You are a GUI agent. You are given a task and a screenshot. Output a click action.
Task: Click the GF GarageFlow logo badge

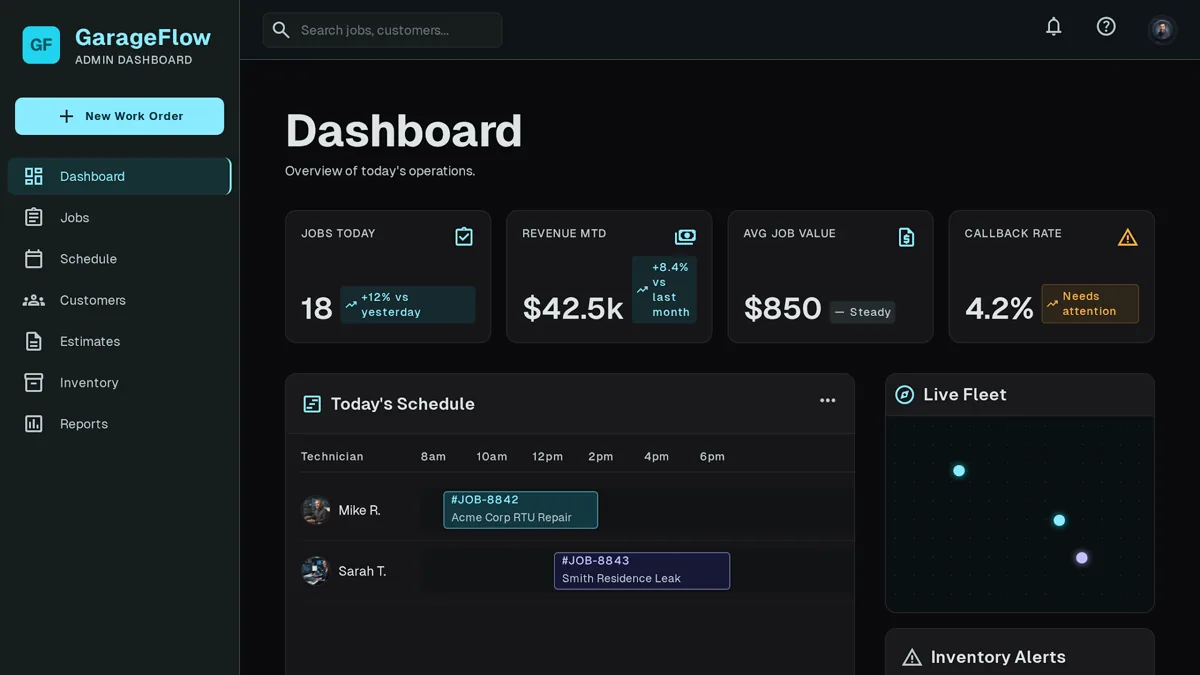(41, 45)
